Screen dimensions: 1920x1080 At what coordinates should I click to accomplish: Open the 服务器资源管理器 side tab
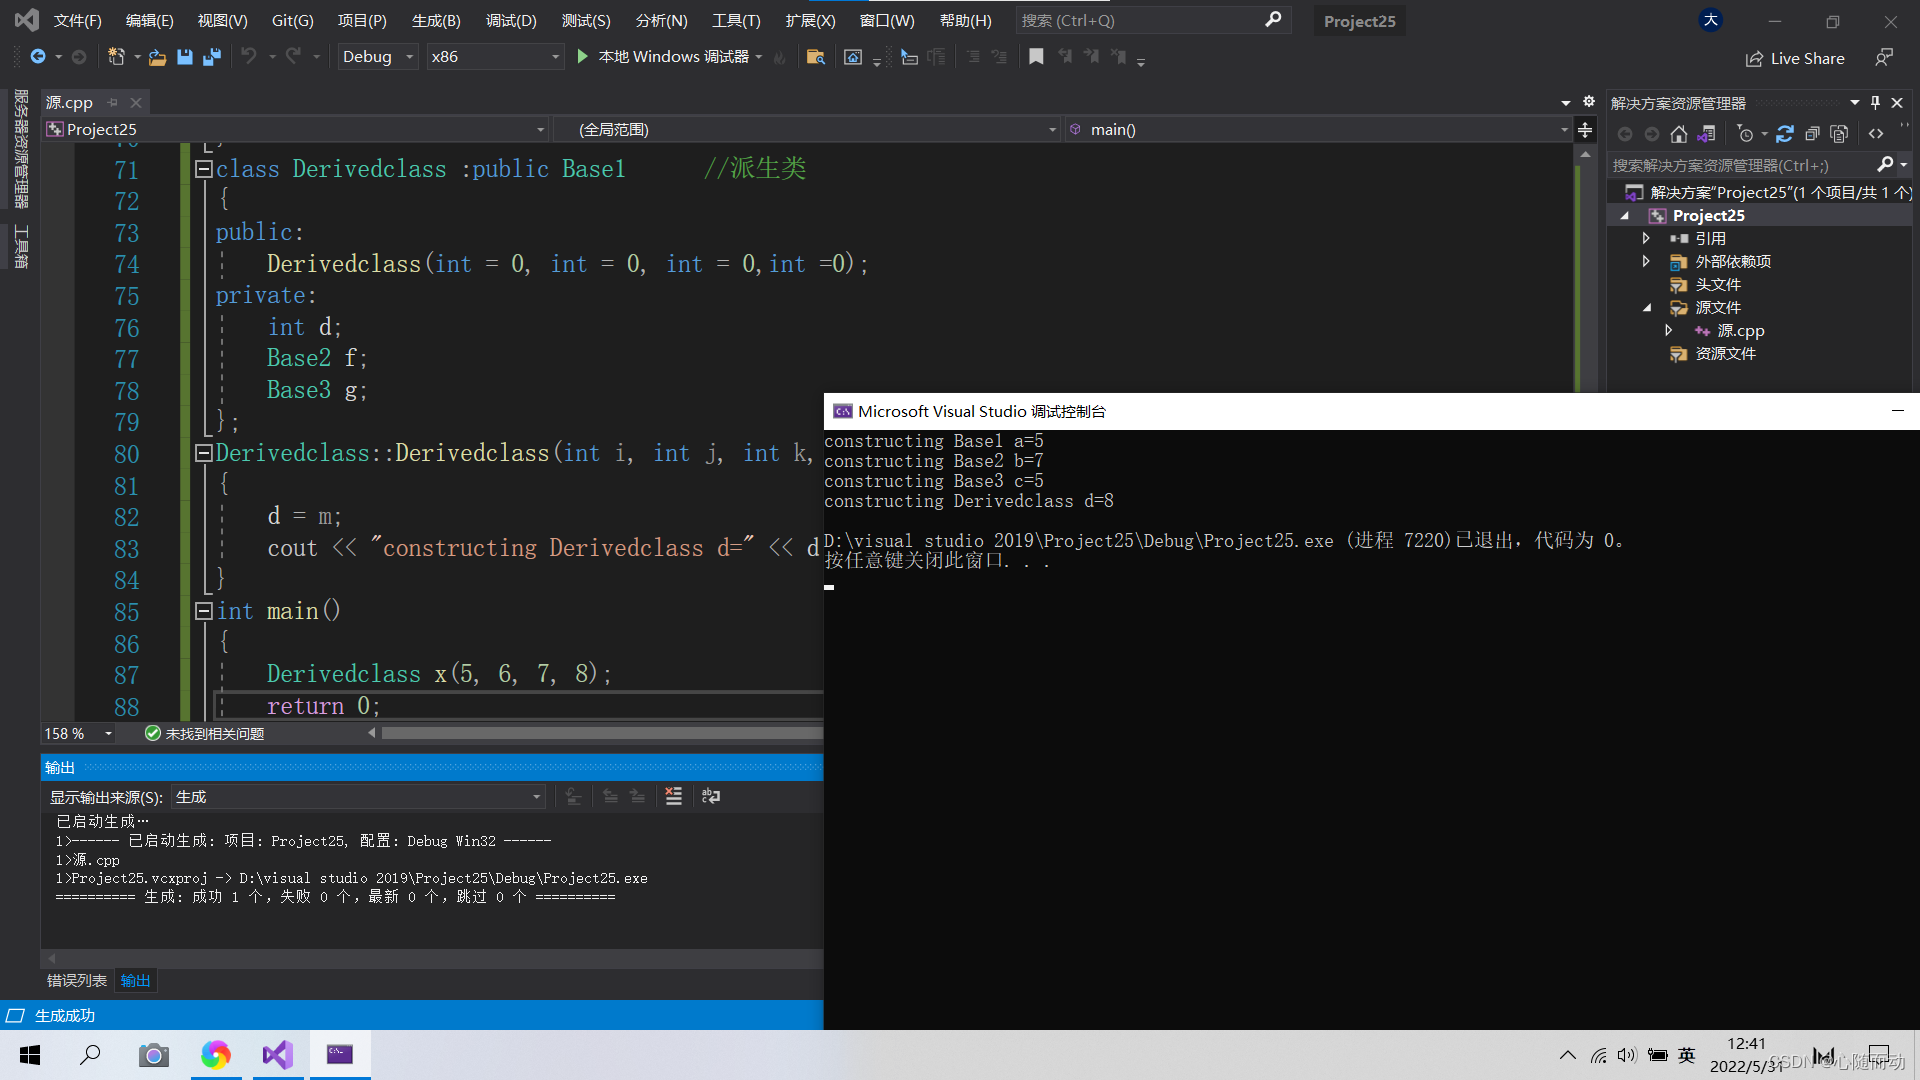tap(21, 148)
